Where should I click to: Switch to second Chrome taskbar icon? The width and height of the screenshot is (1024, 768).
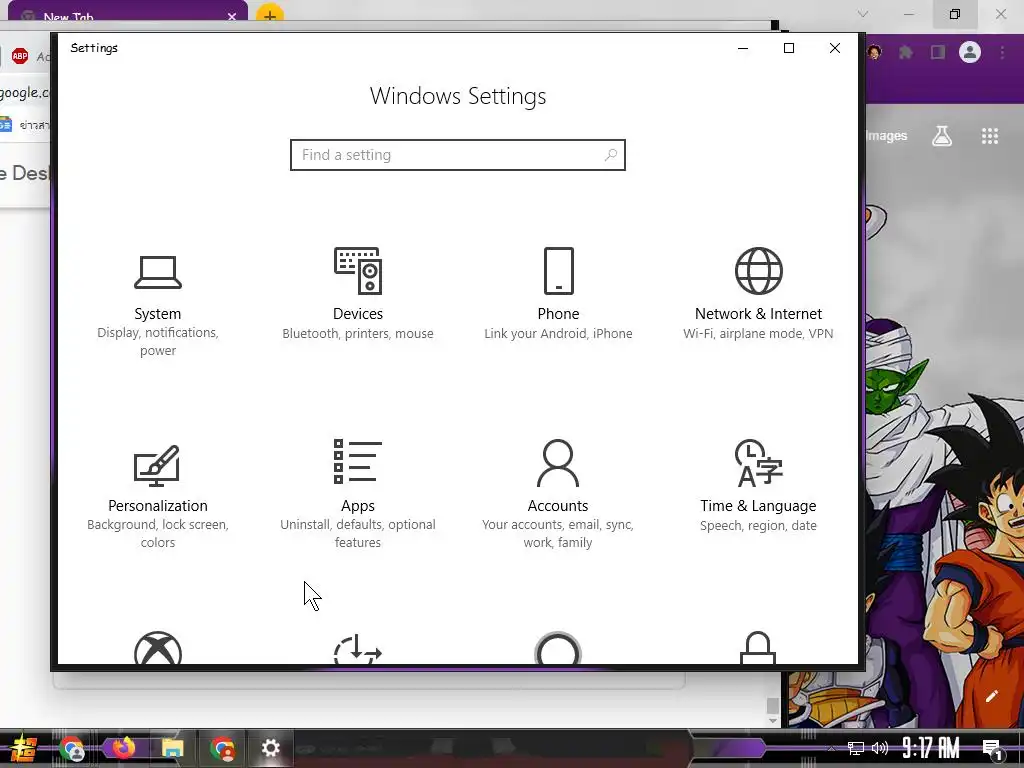tap(223, 748)
